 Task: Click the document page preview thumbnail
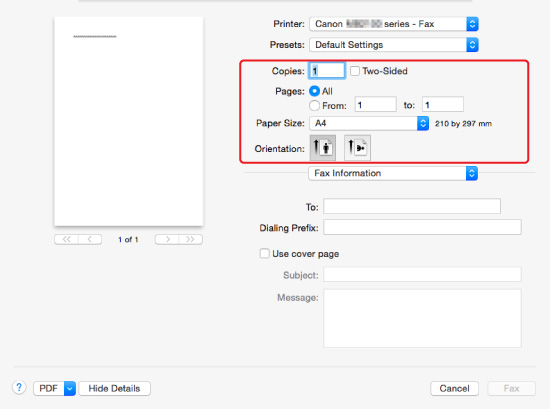pyautogui.click(x=129, y=121)
